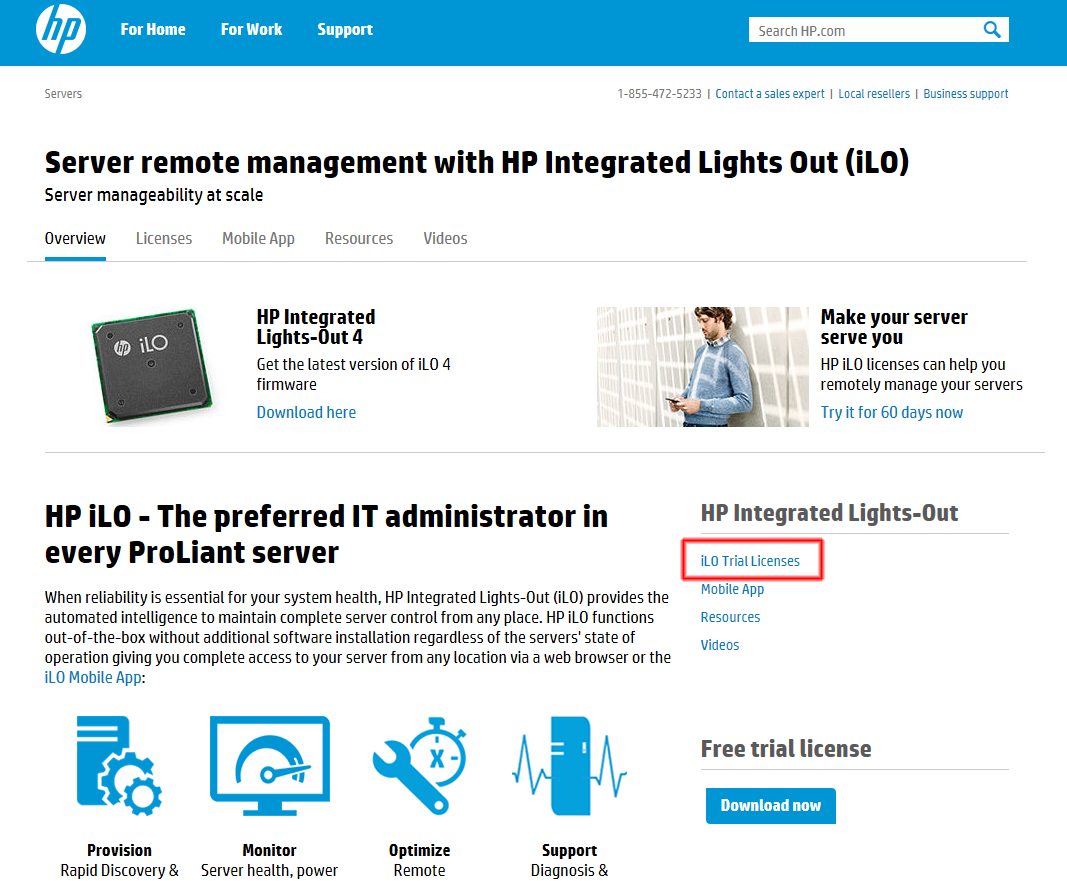Click the iLO Mobile App inline link
This screenshot has width=1067, height=881.
[x=93, y=678]
